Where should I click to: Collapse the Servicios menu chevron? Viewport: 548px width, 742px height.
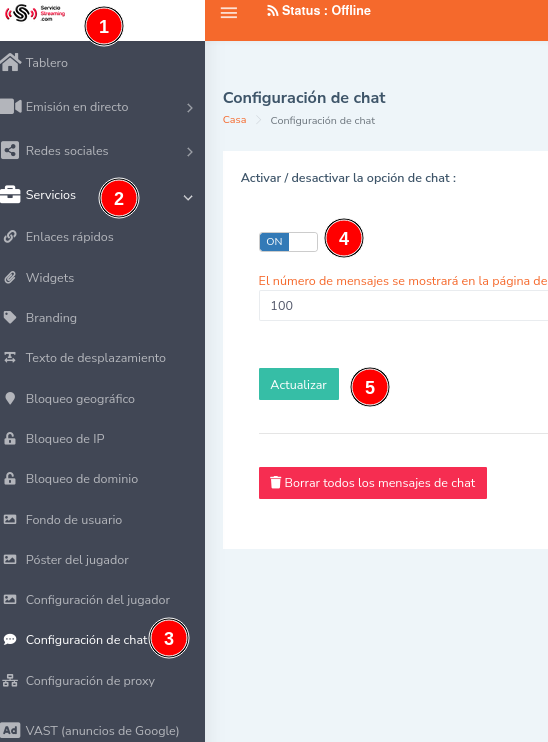tap(188, 198)
